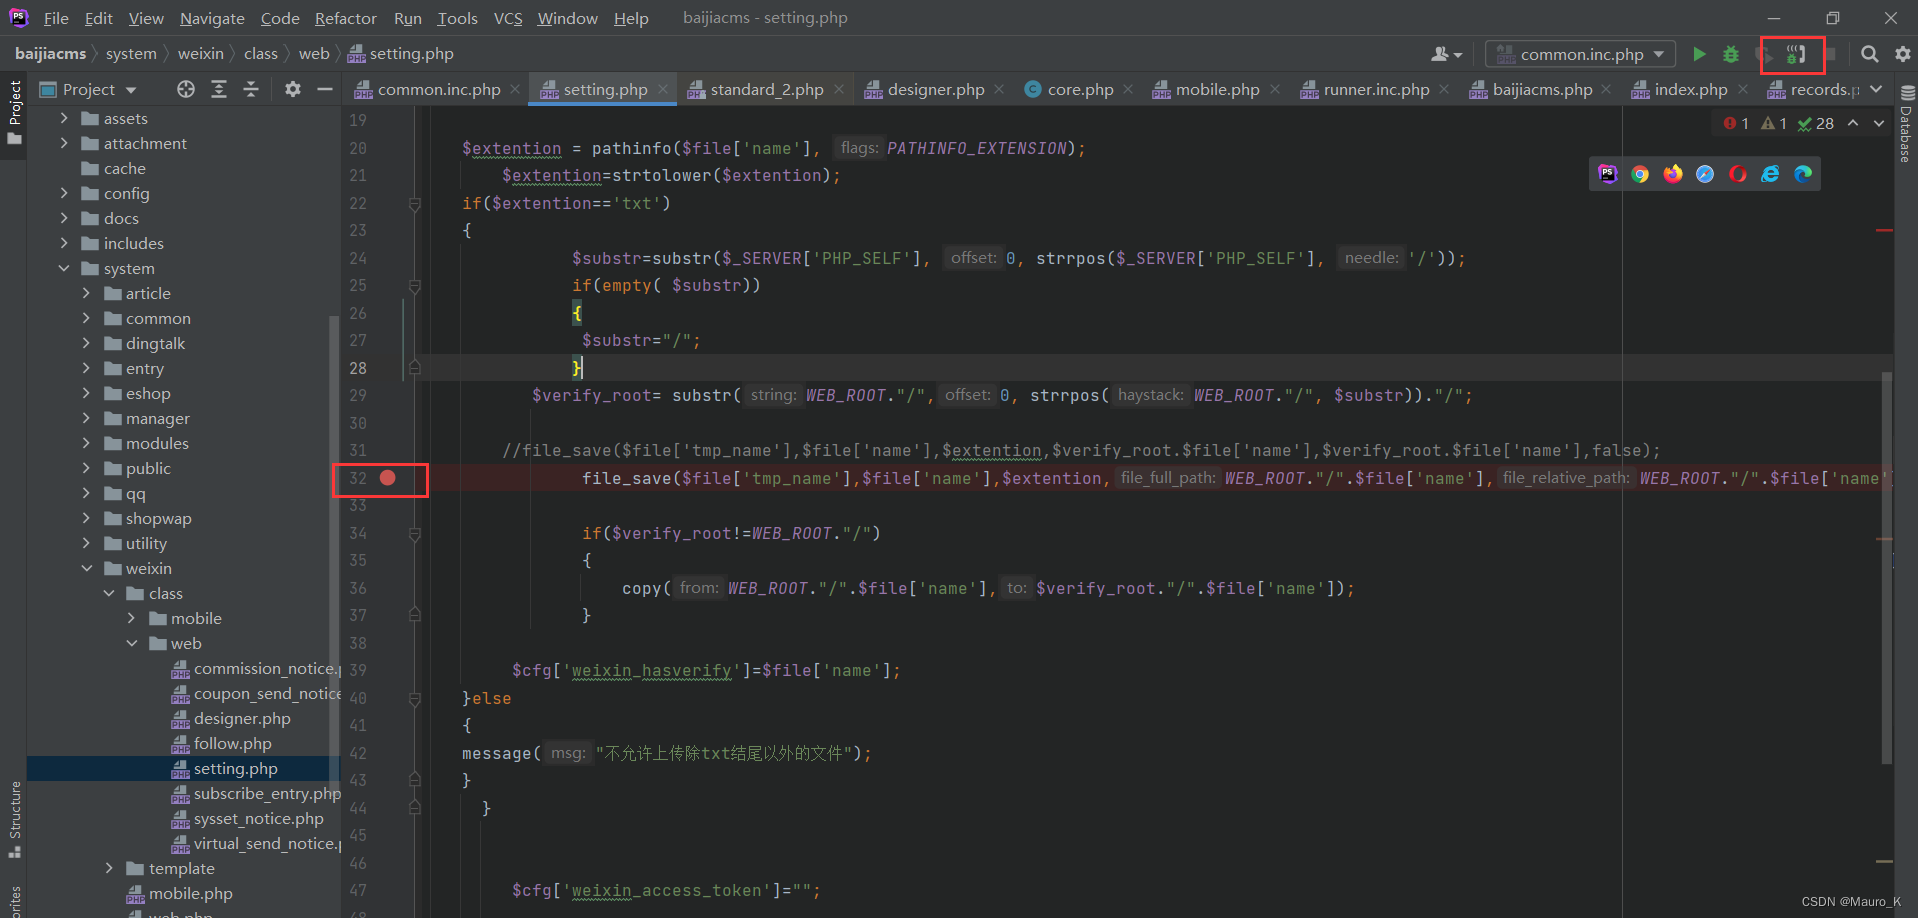Open the Database tool window button
This screenshot has height=918, width=1918.
[x=1906, y=125]
